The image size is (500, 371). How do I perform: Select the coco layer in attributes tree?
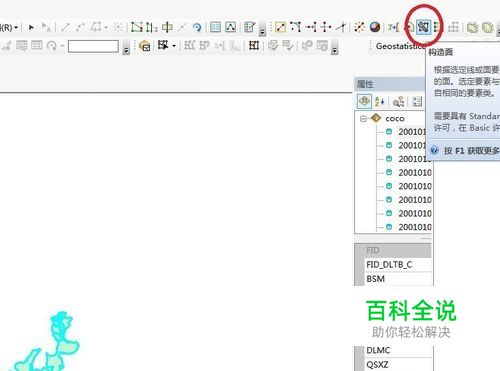click(x=395, y=119)
